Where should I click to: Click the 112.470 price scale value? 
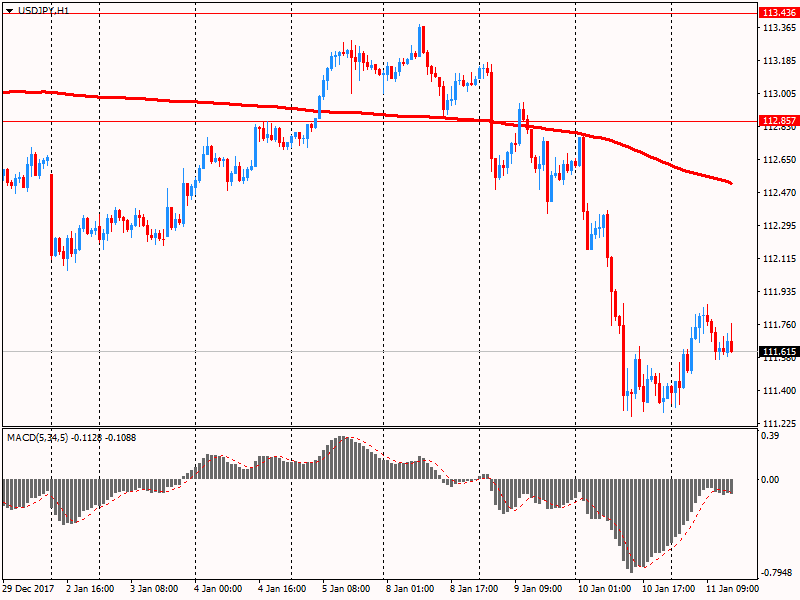click(779, 192)
